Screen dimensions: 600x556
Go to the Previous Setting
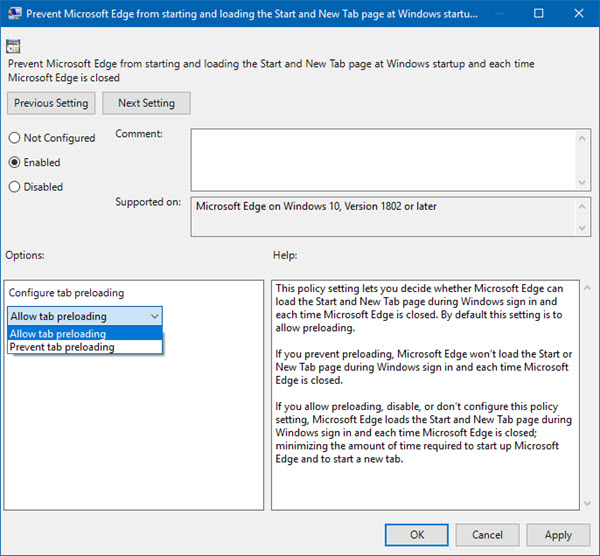click(51, 103)
